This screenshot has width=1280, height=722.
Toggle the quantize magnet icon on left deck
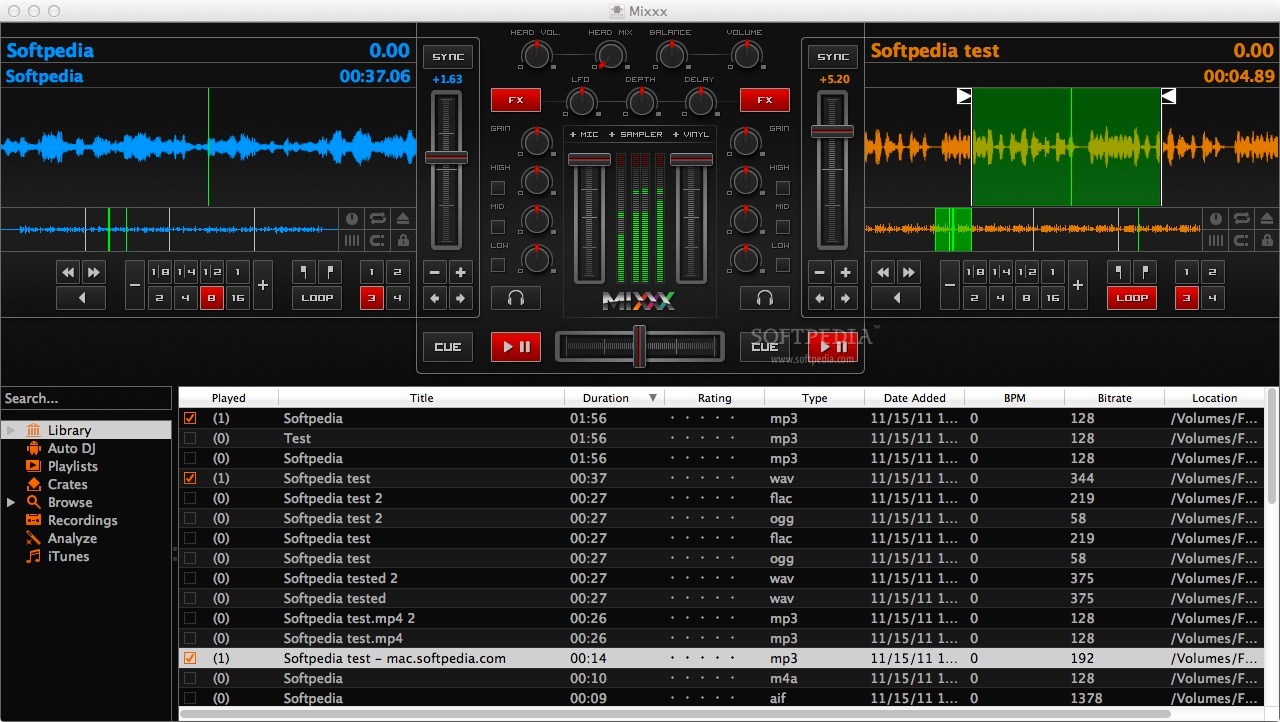378,240
